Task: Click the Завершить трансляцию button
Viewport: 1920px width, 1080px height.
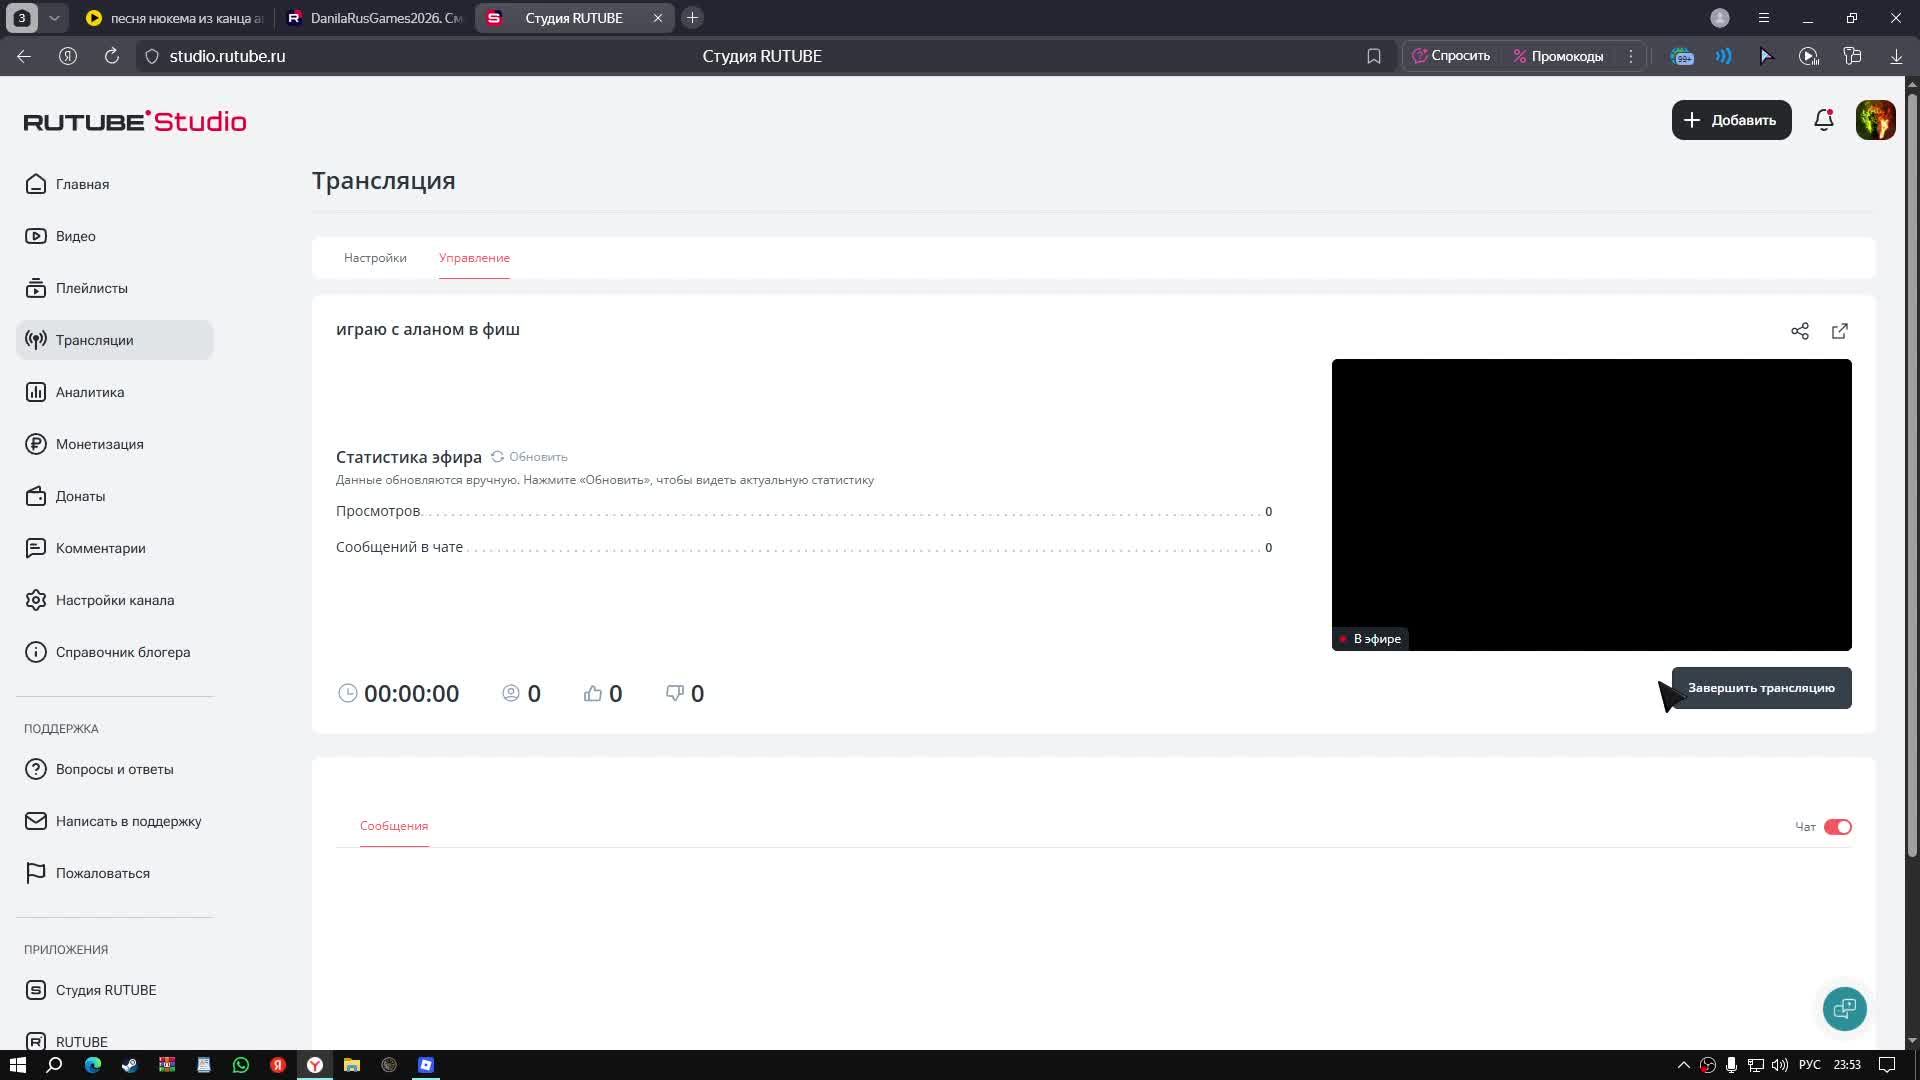Action: tap(1761, 688)
